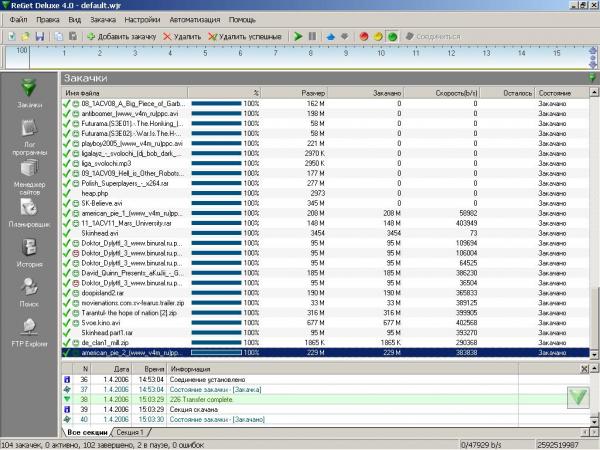Click the Соединиться connect button
The height and width of the screenshot is (450, 600).
(433, 36)
